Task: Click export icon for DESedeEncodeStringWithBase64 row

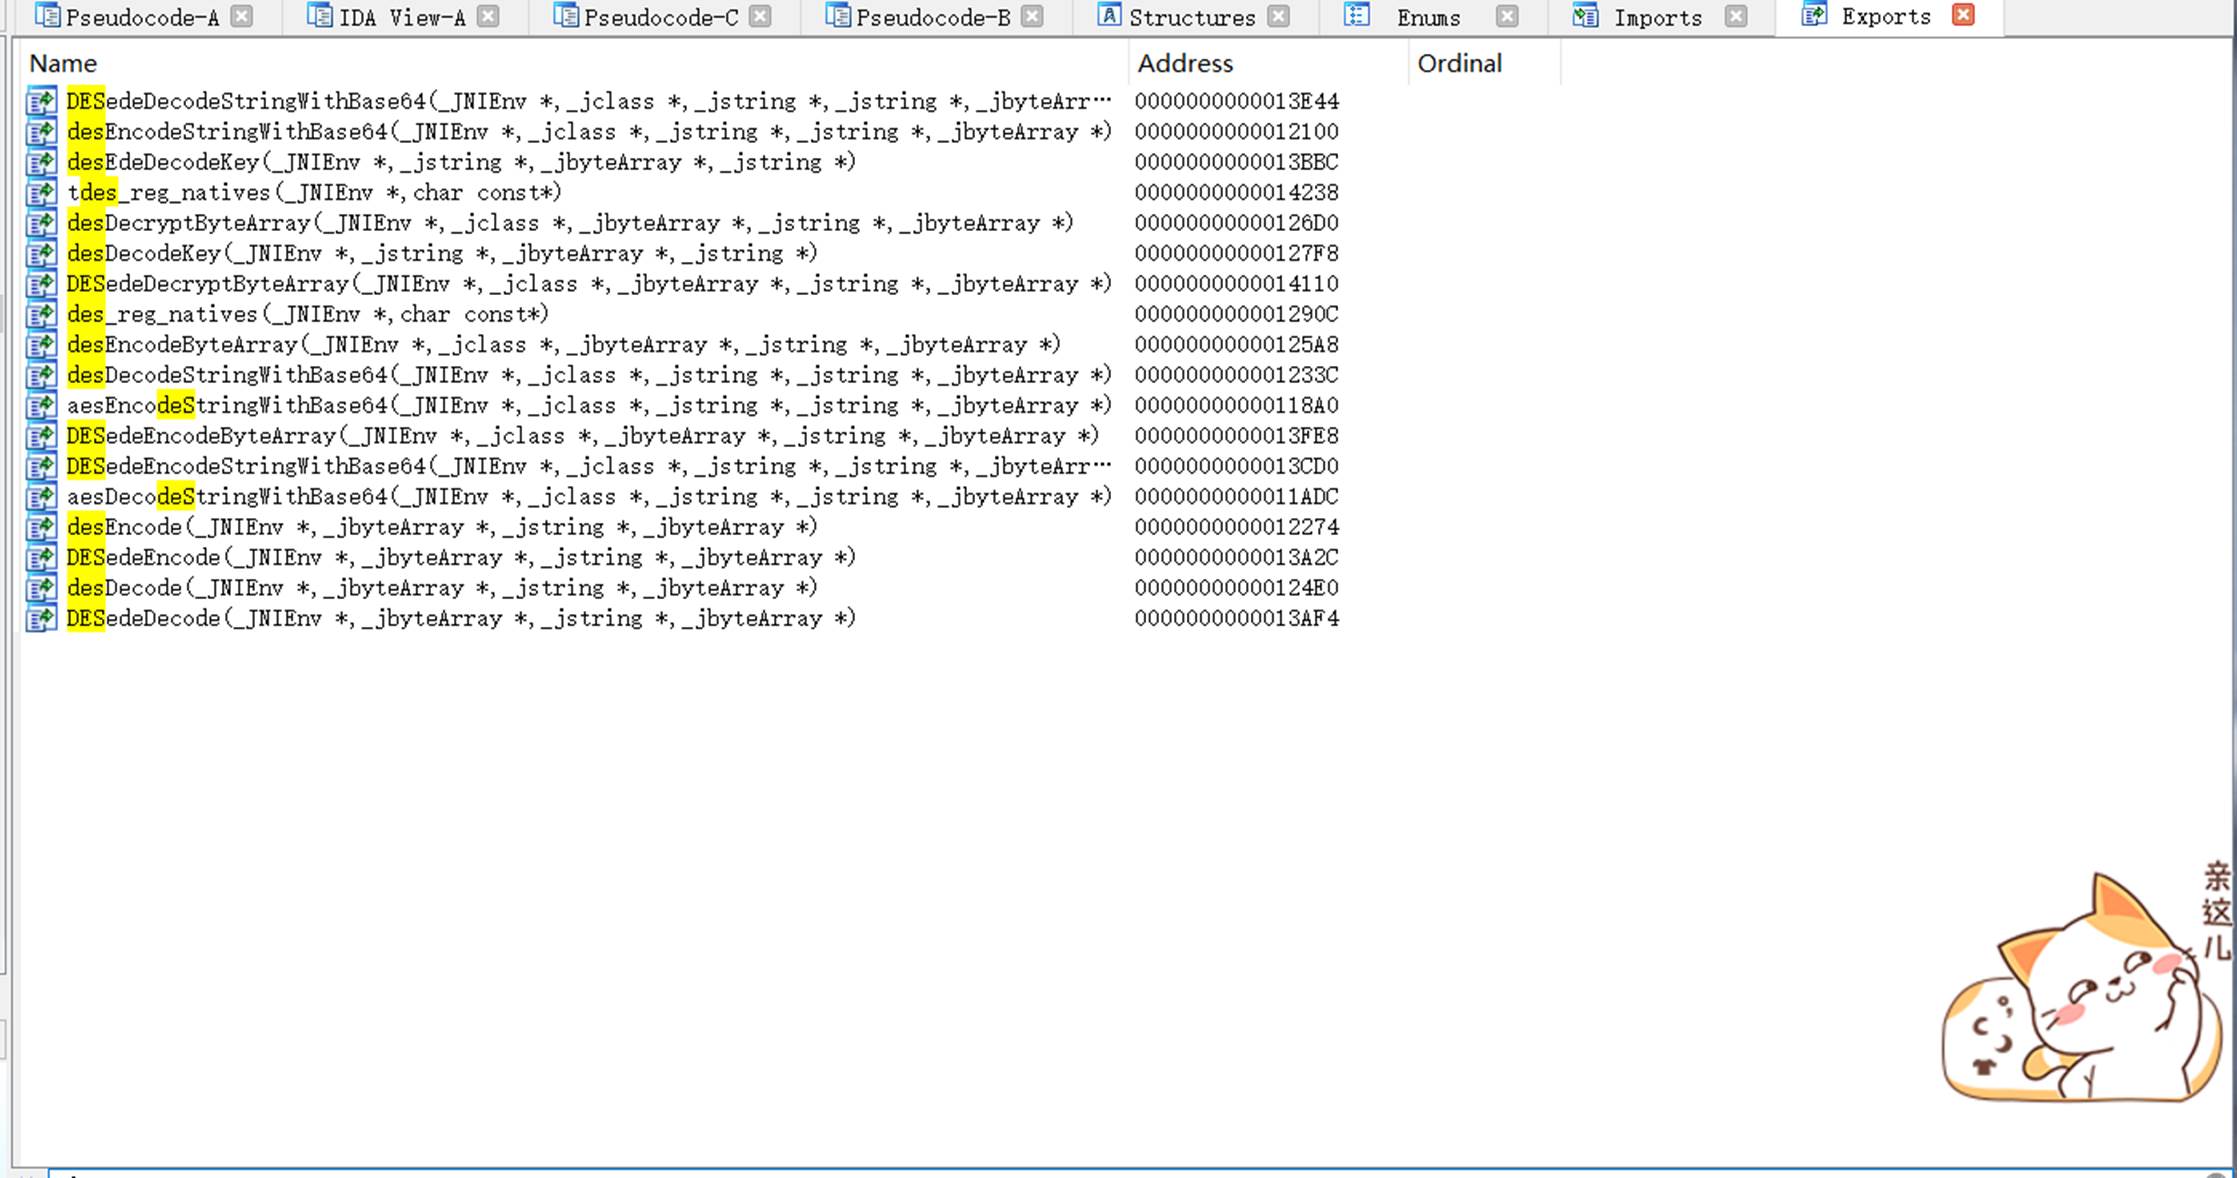Action: point(41,466)
